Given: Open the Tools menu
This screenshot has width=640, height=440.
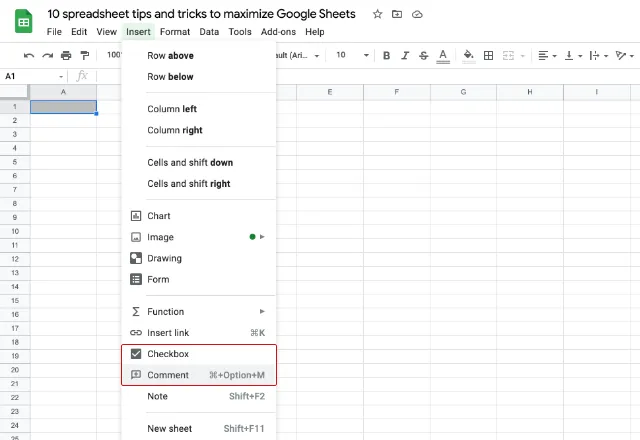Looking at the screenshot, I should pyautogui.click(x=240, y=32).
